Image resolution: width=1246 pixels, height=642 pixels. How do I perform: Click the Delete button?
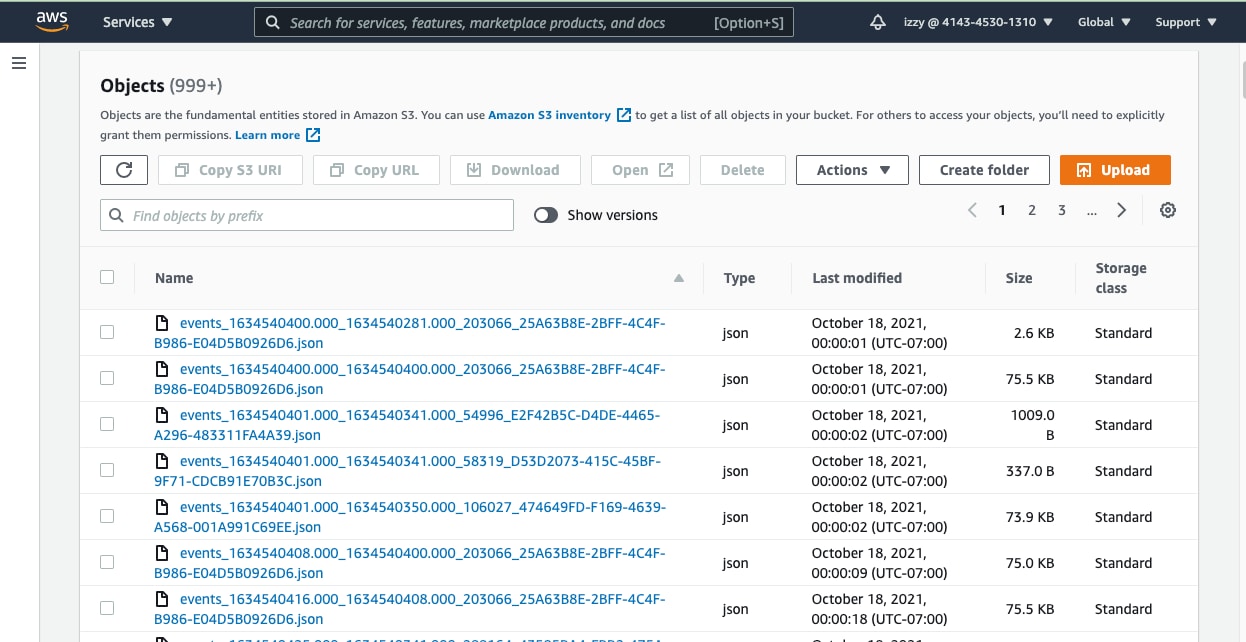pos(743,170)
